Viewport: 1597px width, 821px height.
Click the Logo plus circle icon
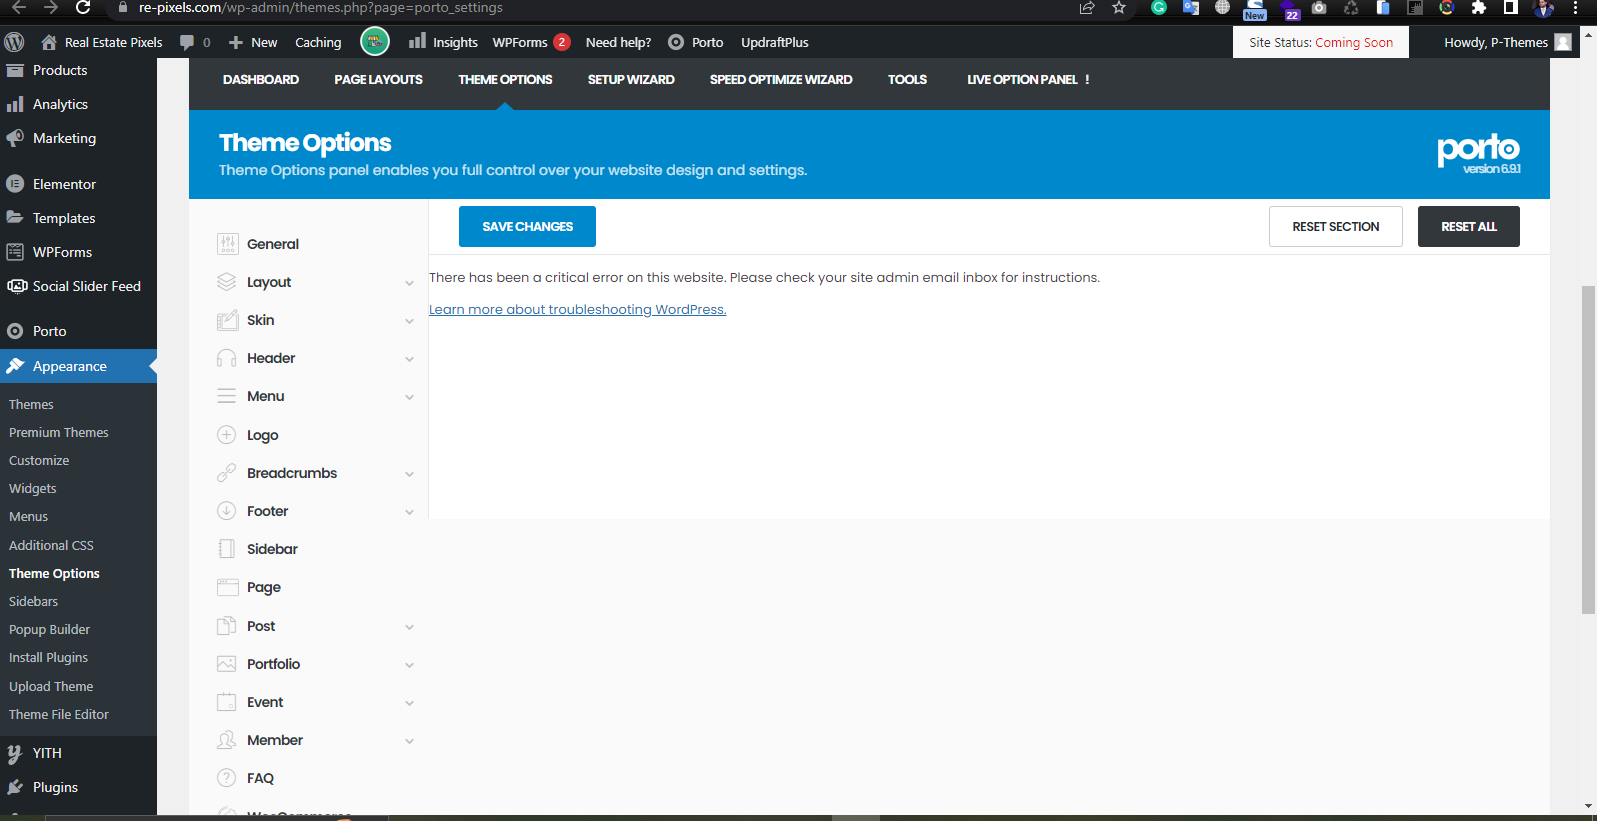(x=227, y=435)
